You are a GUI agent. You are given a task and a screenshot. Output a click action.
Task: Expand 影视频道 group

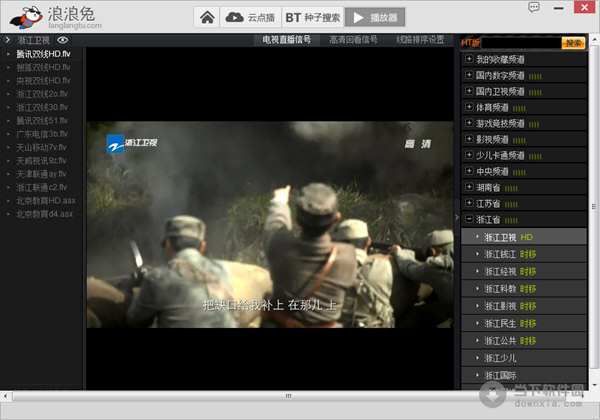469,139
